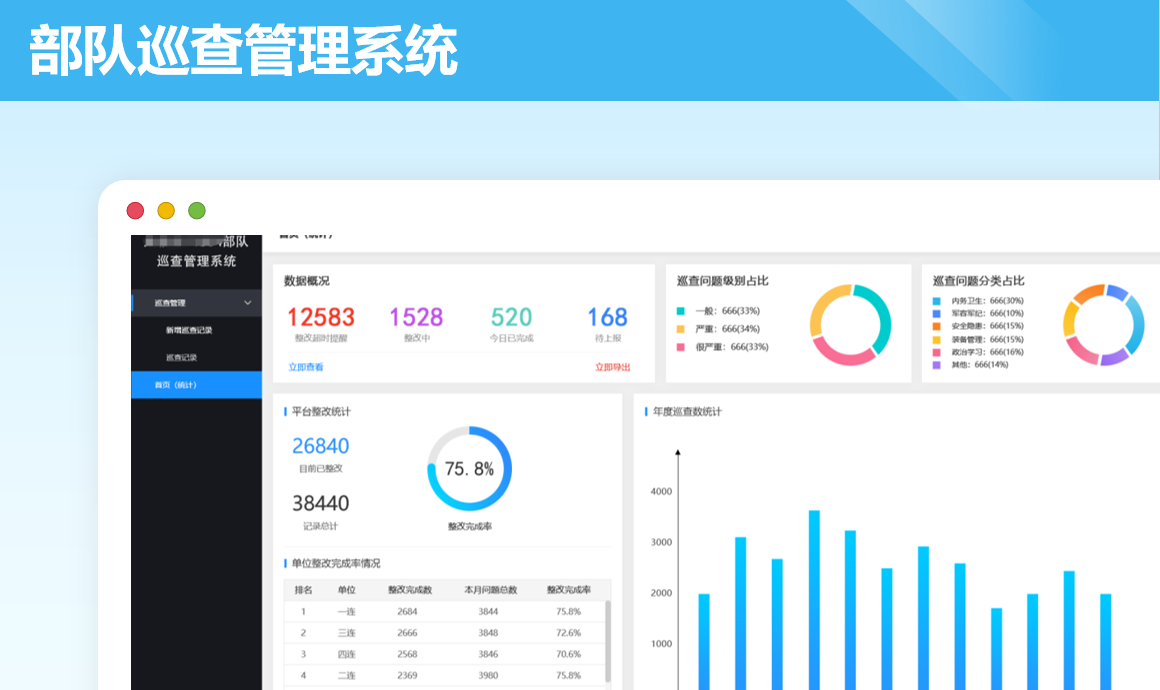Viewport: 1160px width, 690px height.
Task: Click the 装备管理 legend swatch
Action: click(x=937, y=339)
